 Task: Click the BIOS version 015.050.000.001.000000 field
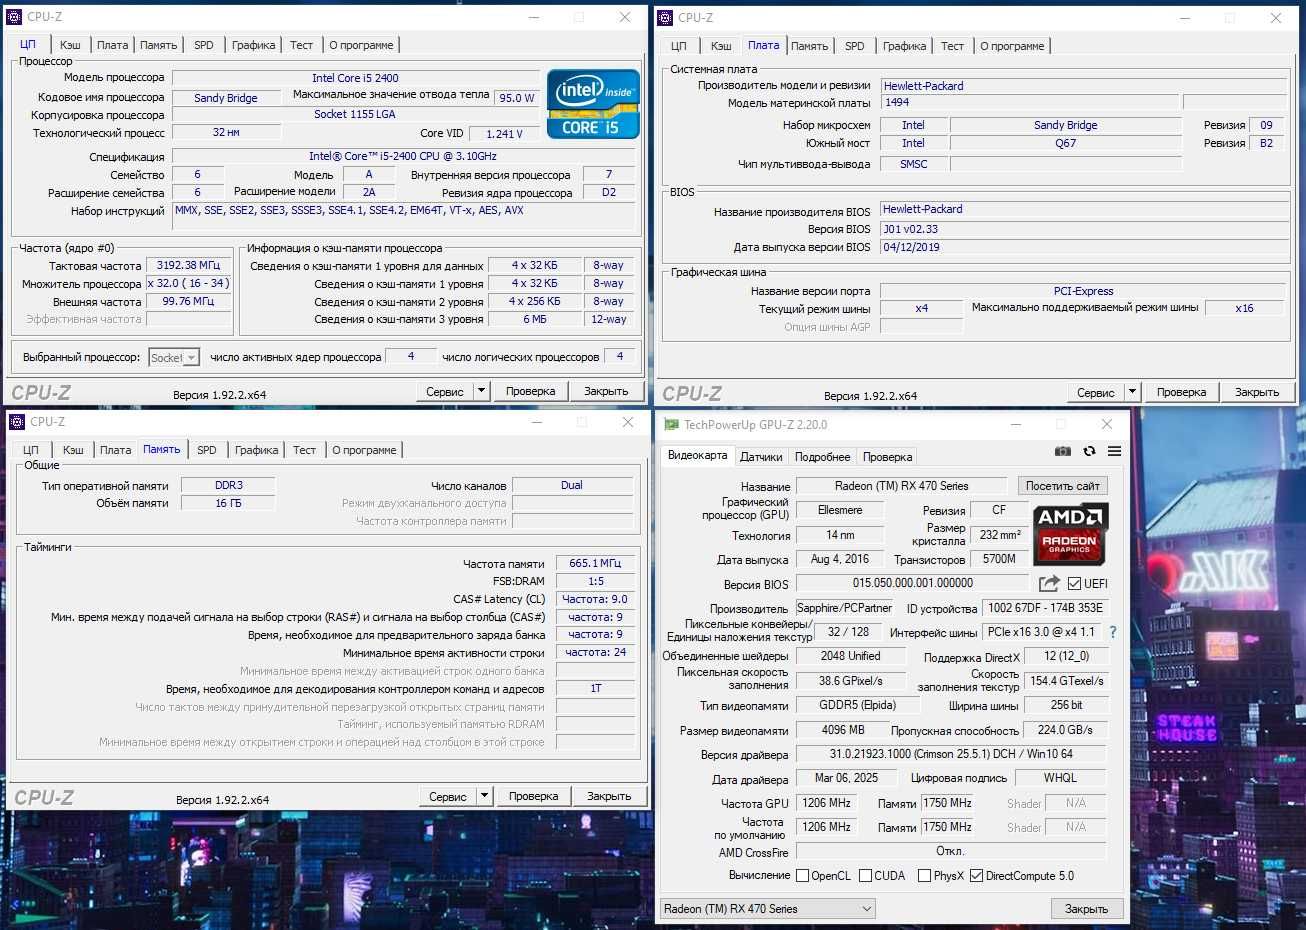tap(912, 583)
